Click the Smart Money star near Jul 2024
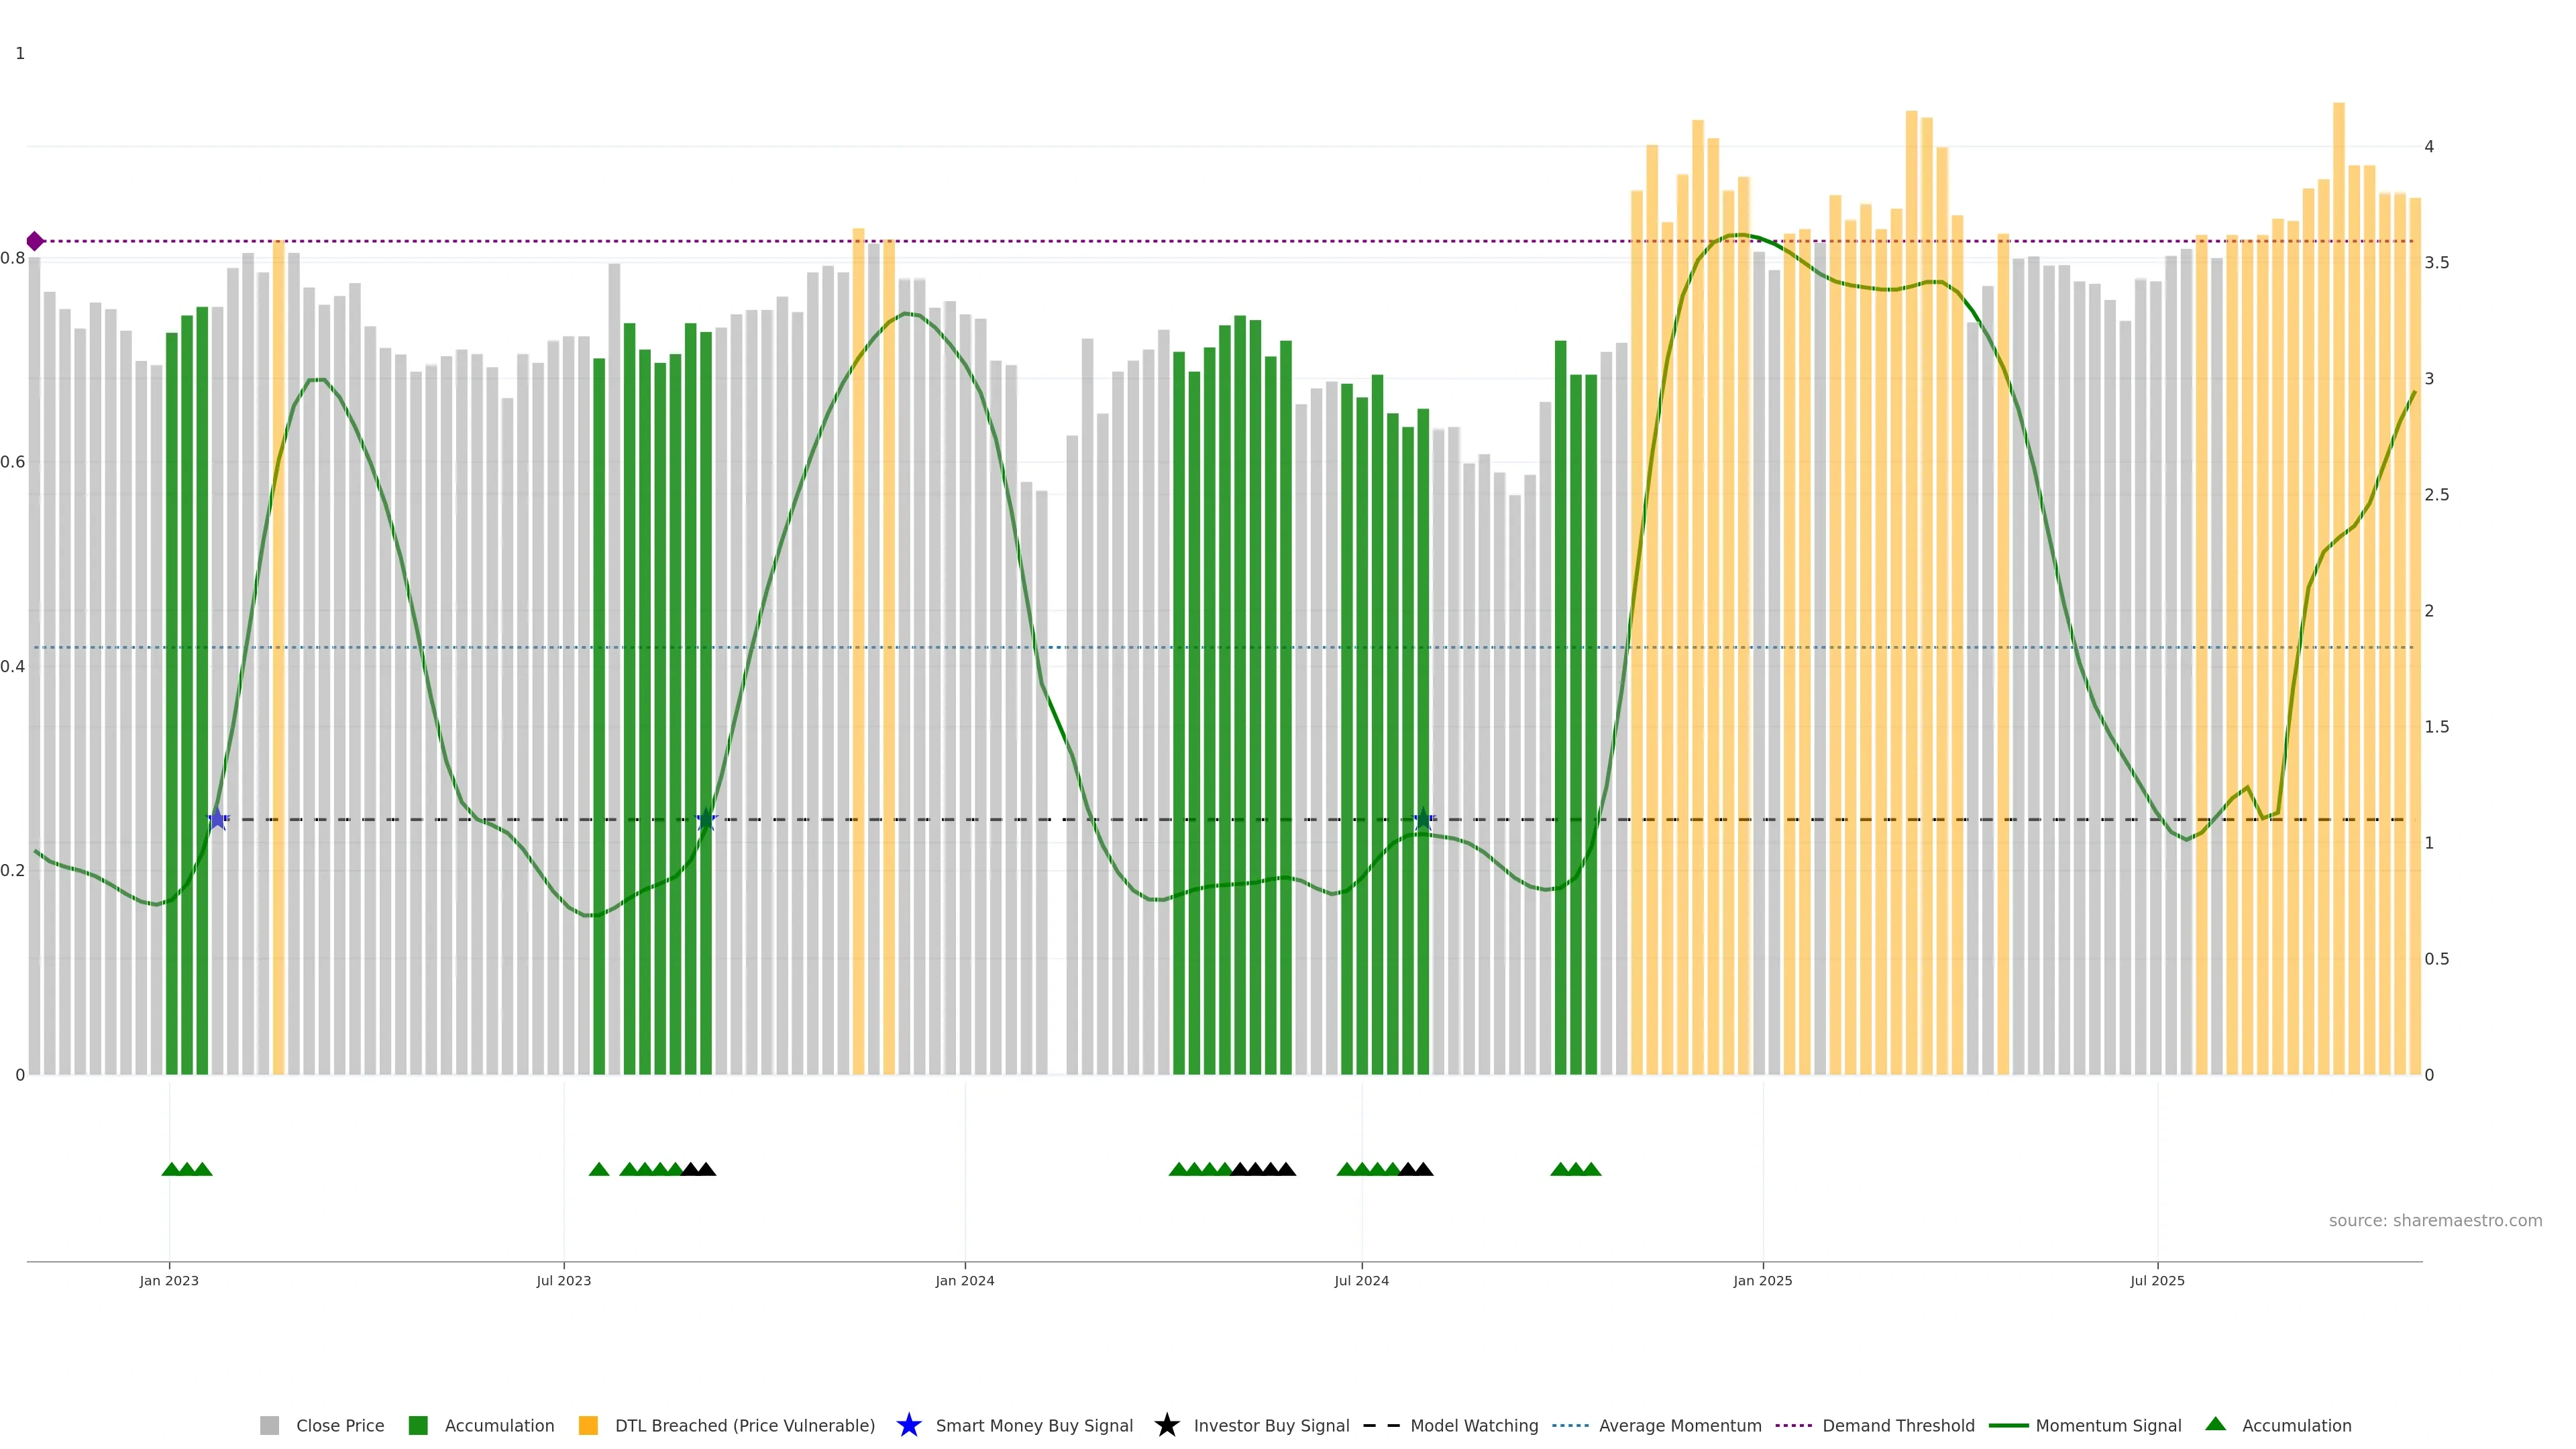Image resolution: width=2576 pixels, height=1449 pixels. tap(1423, 819)
